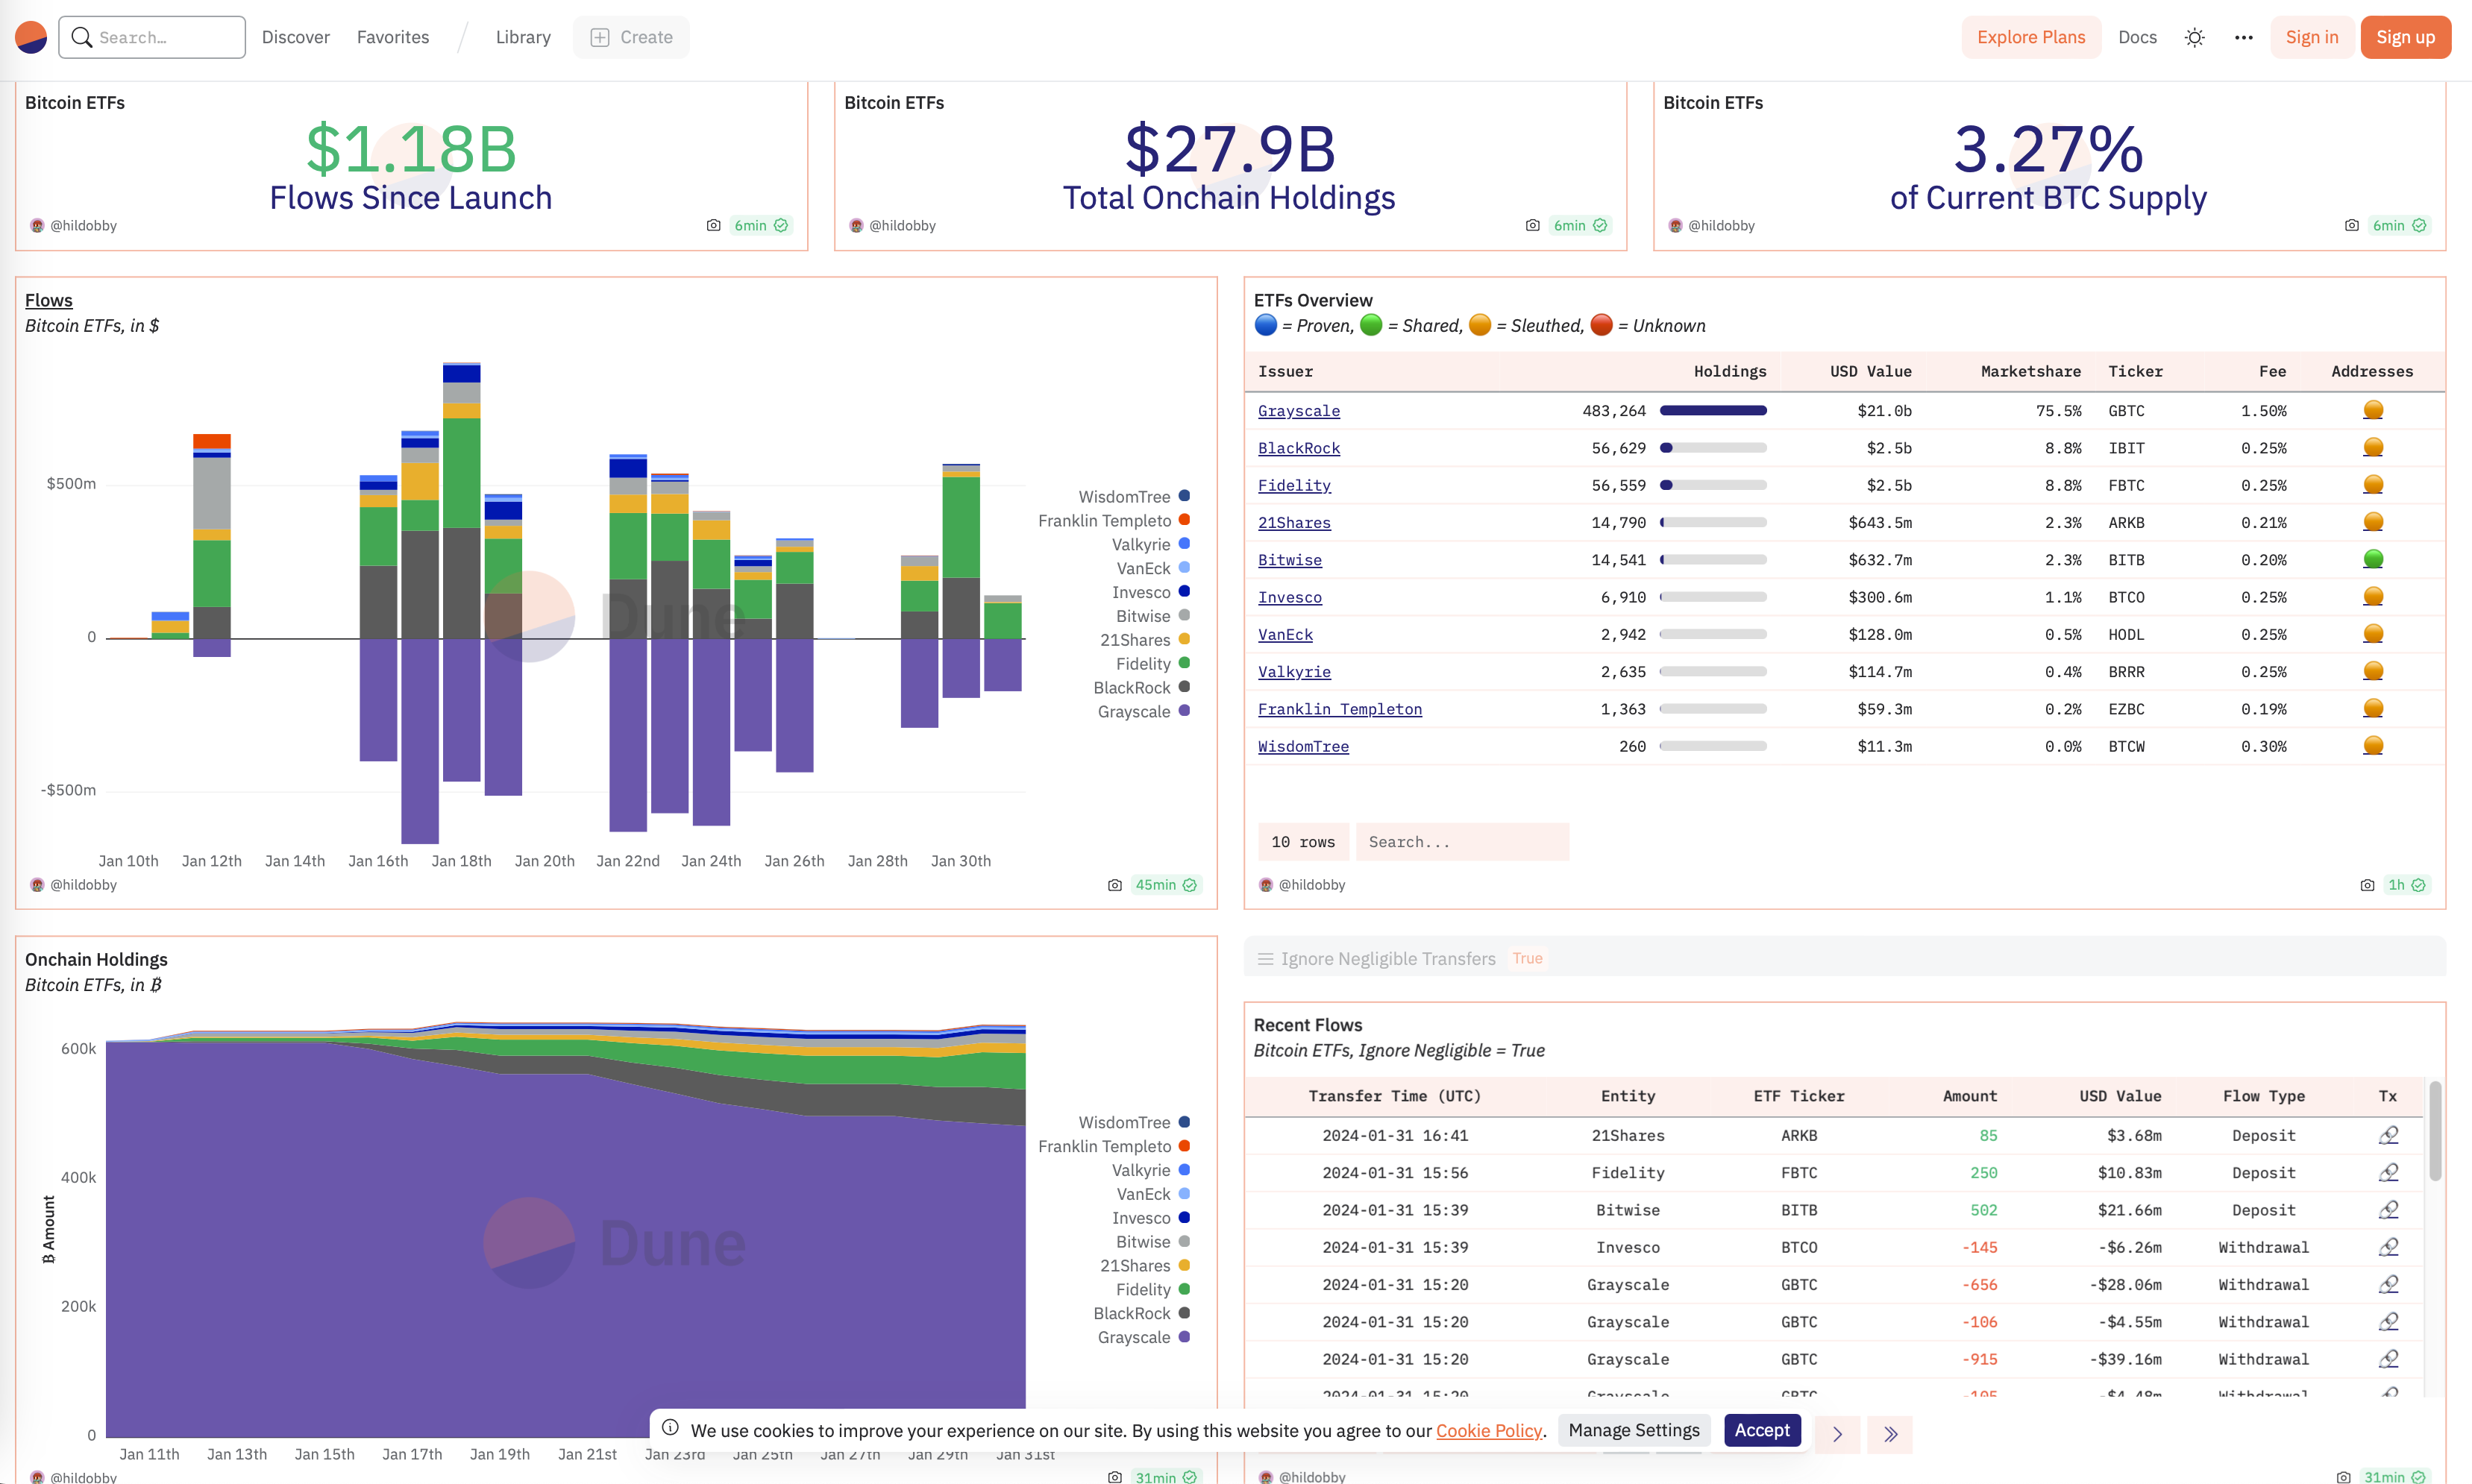Open the Library menu item
Screen dimensions: 2472x1484
coord(522,37)
